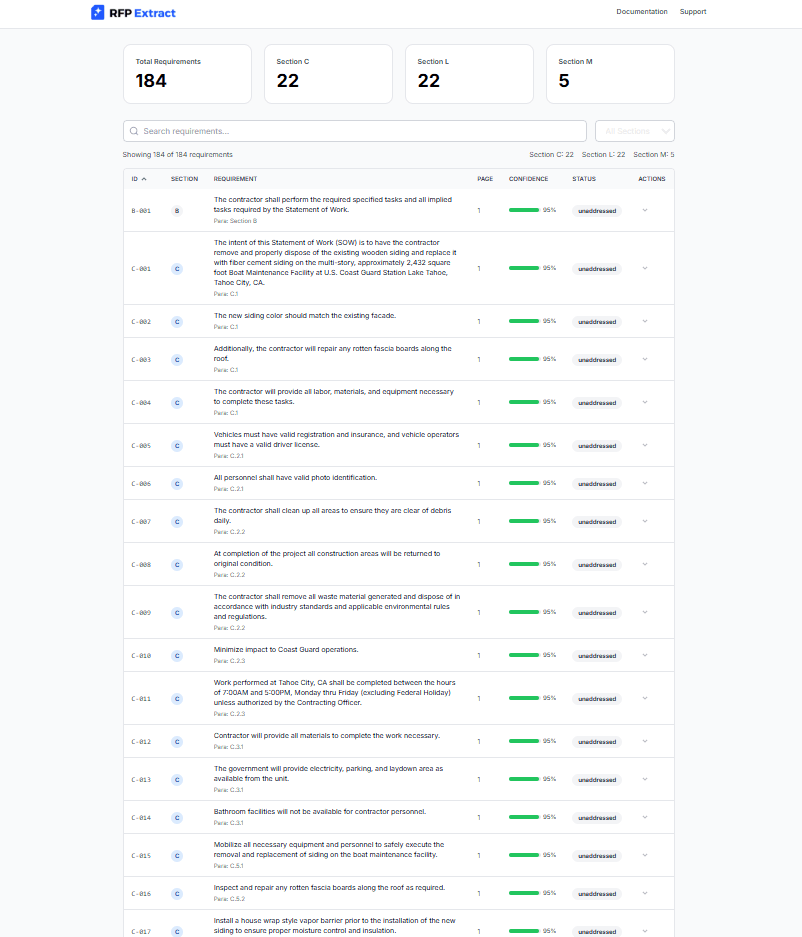Screen dimensions: 802x937
Task: Toggle the unaddressed status badge on row C-013
Action: [x=596, y=779]
